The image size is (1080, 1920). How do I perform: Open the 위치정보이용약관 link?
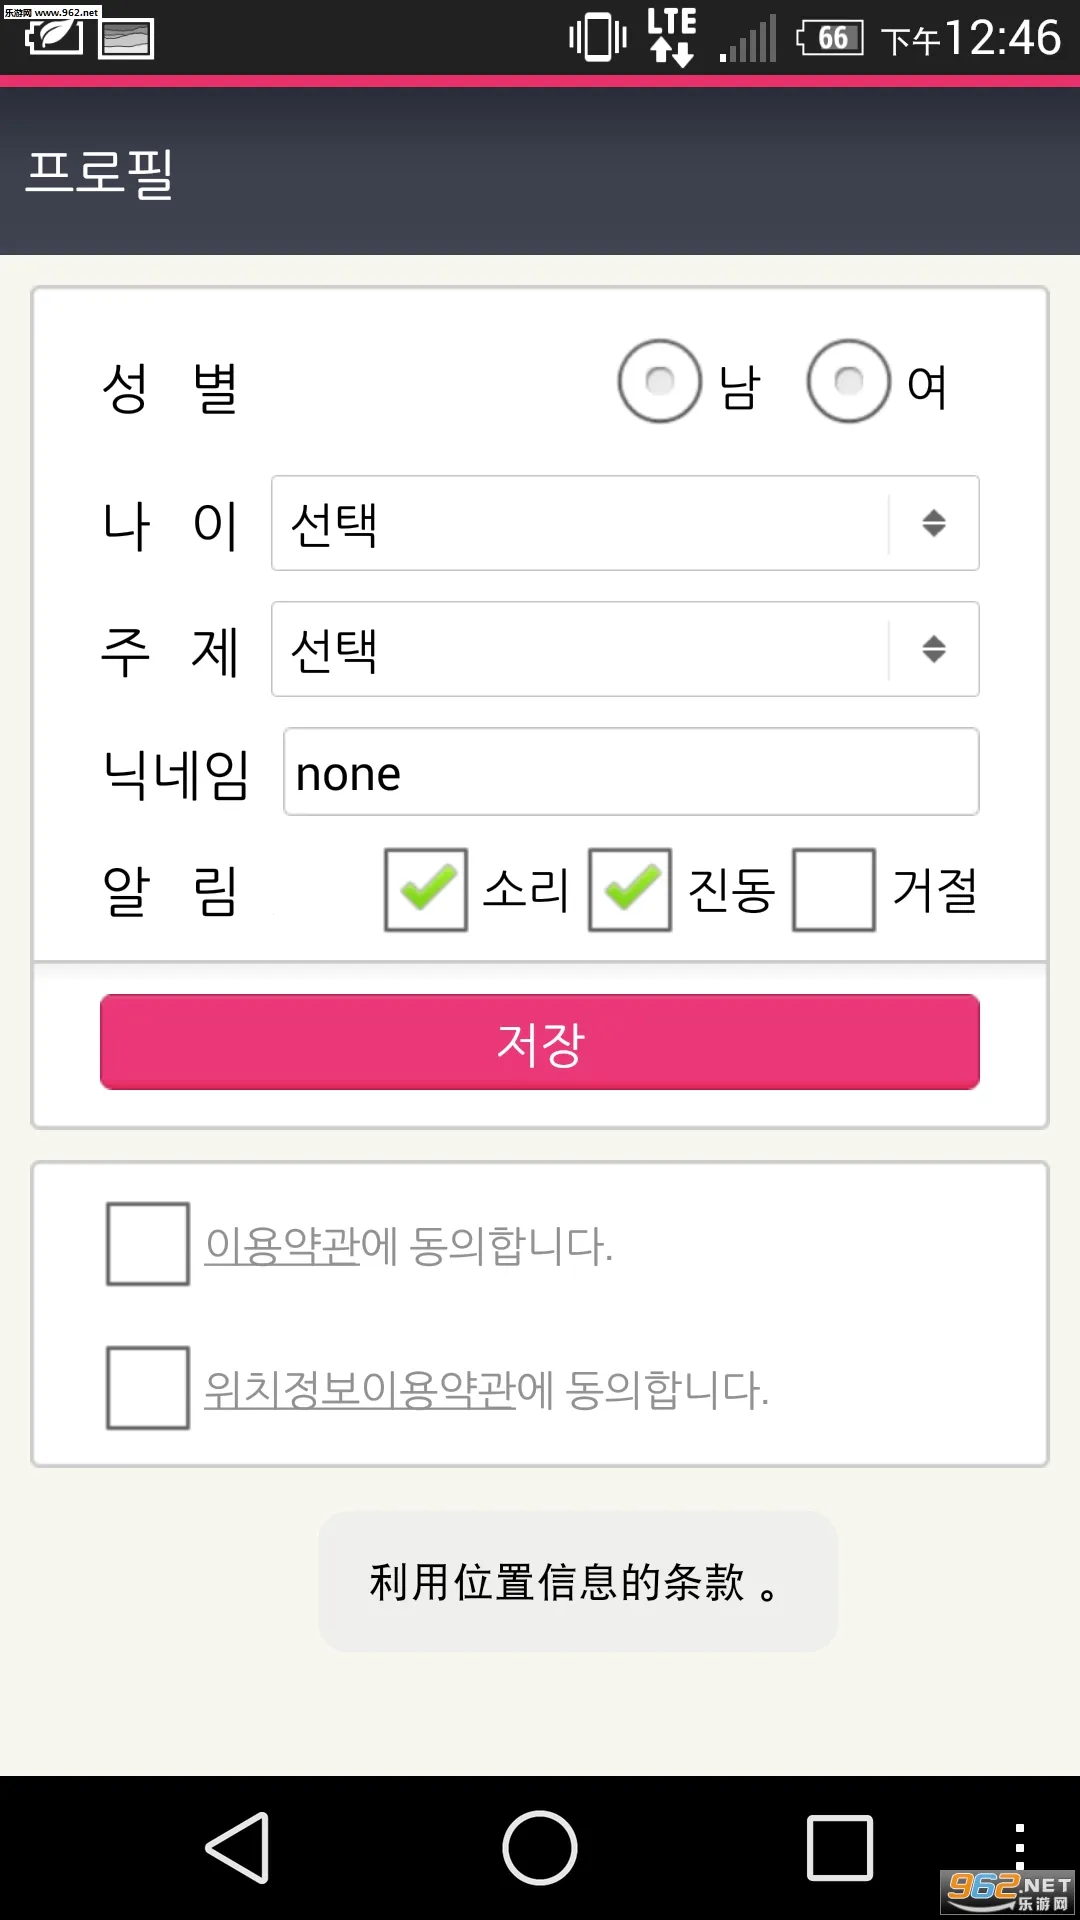pos(360,1390)
